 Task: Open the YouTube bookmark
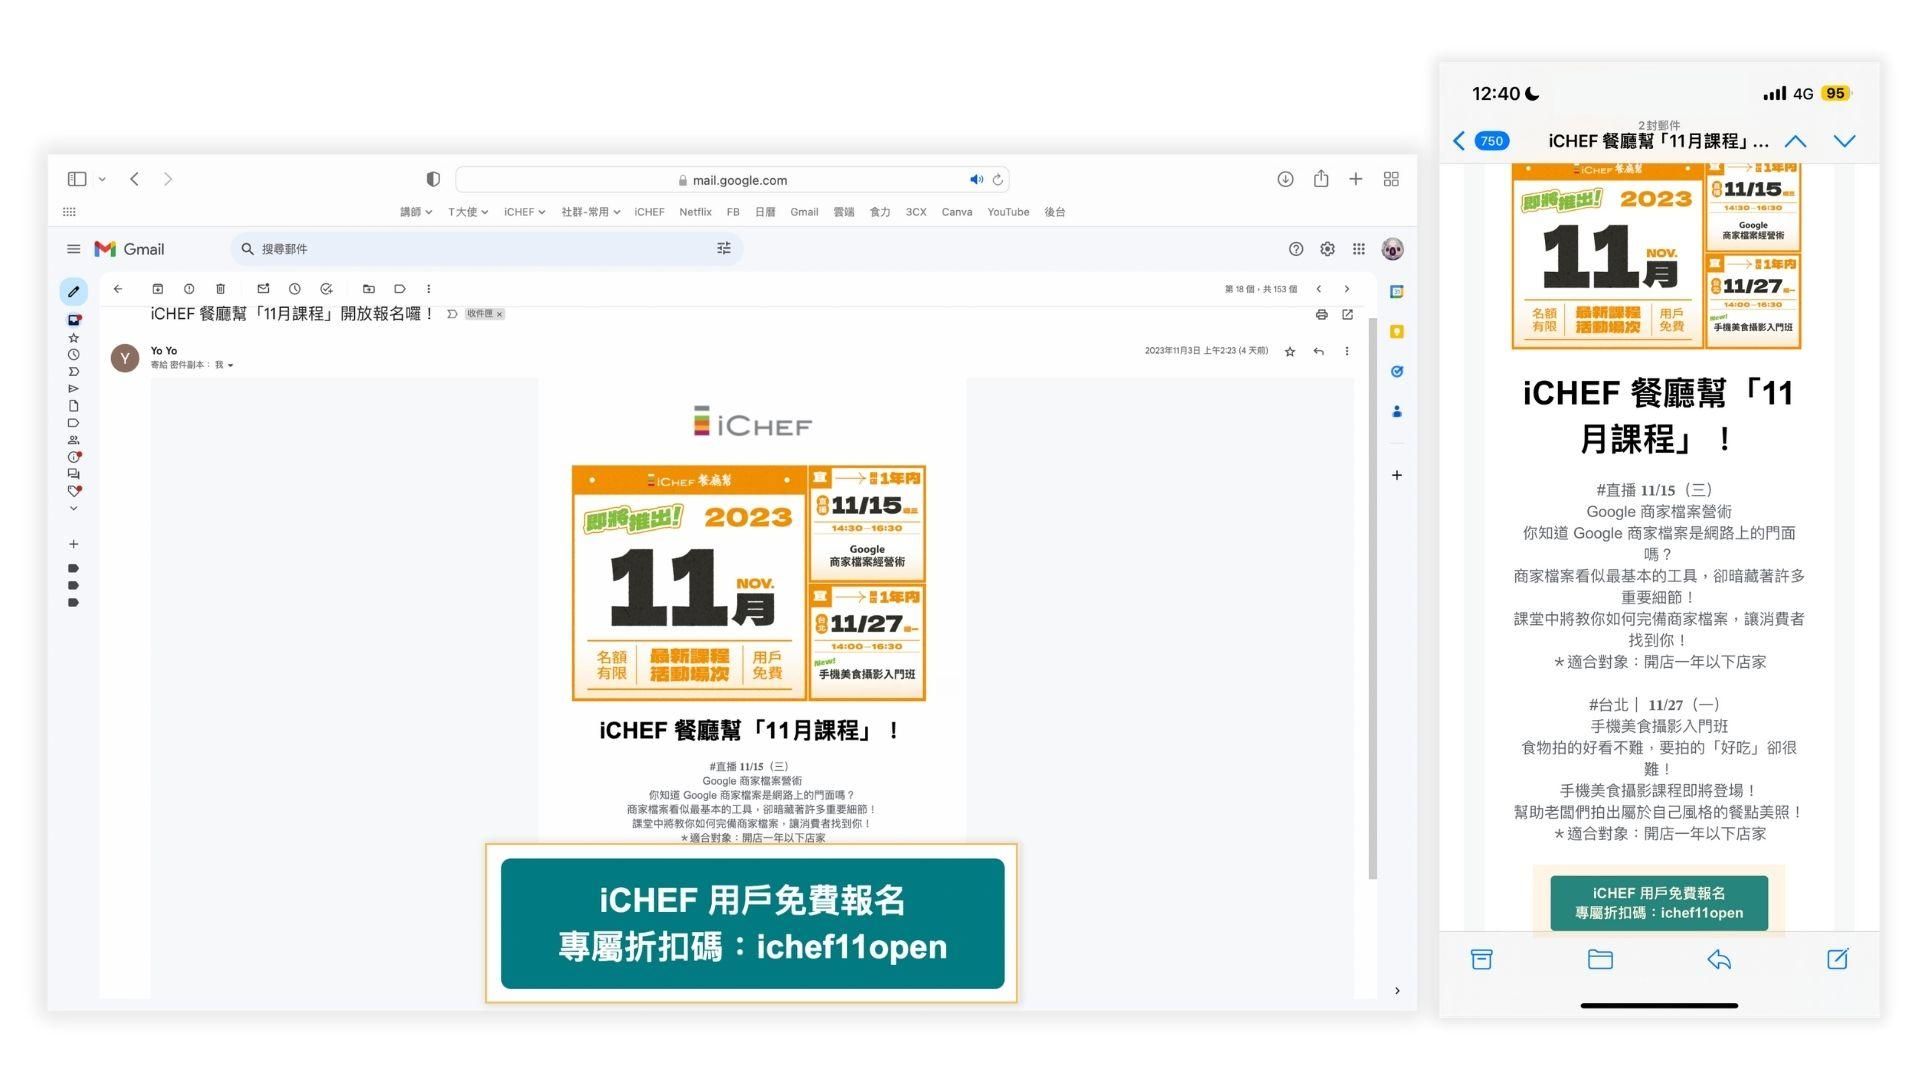(x=1007, y=212)
